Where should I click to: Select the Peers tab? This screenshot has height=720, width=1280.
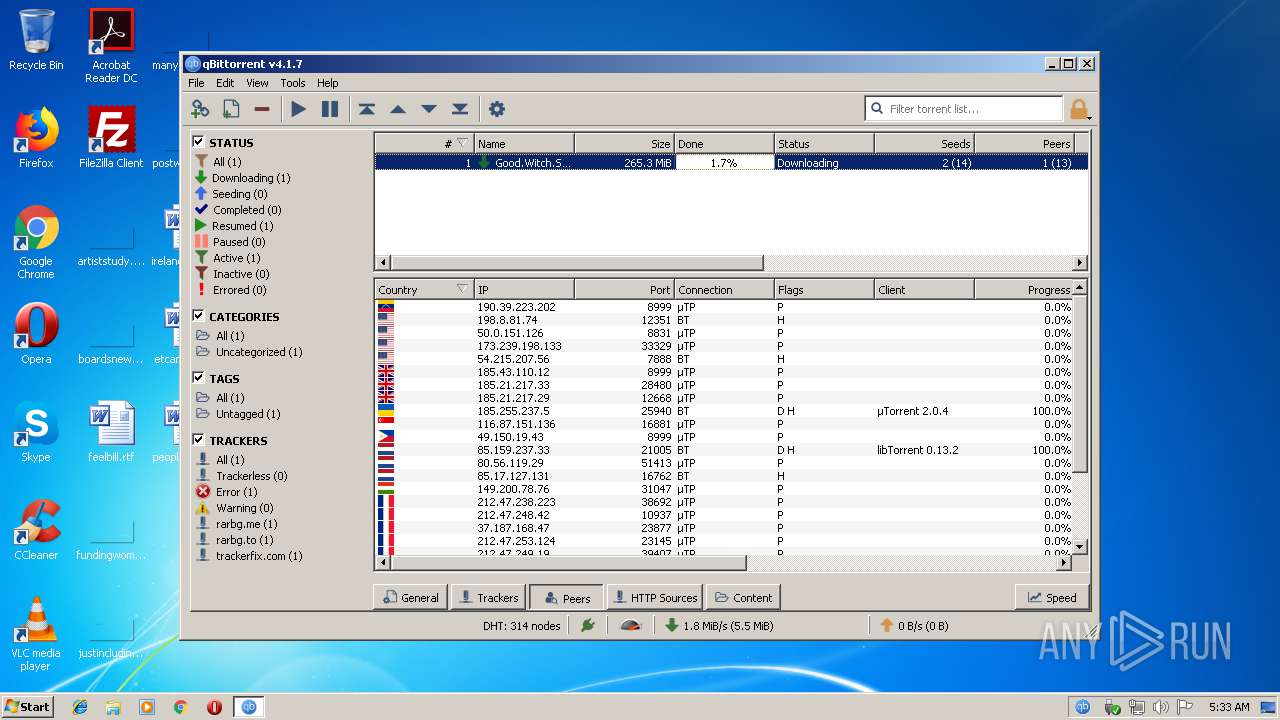coord(566,597)
